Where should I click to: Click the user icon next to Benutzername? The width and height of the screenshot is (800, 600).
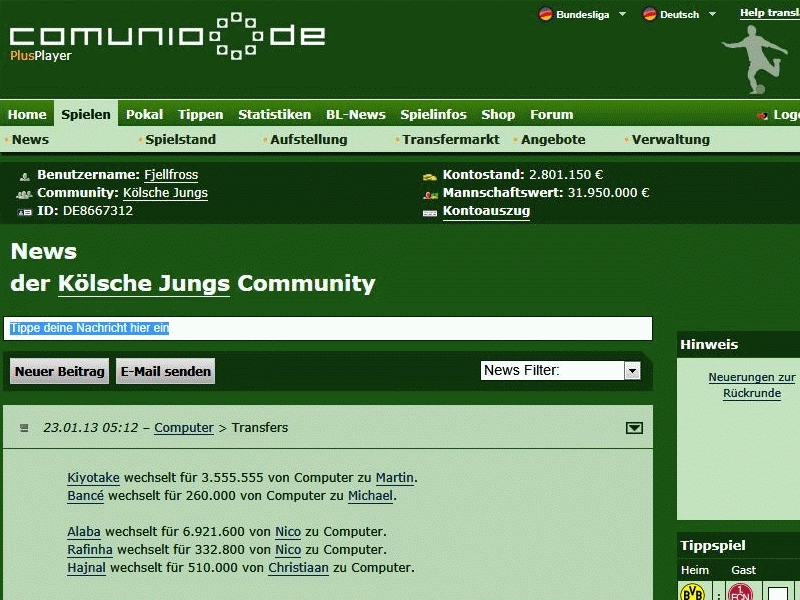[24, 177]
